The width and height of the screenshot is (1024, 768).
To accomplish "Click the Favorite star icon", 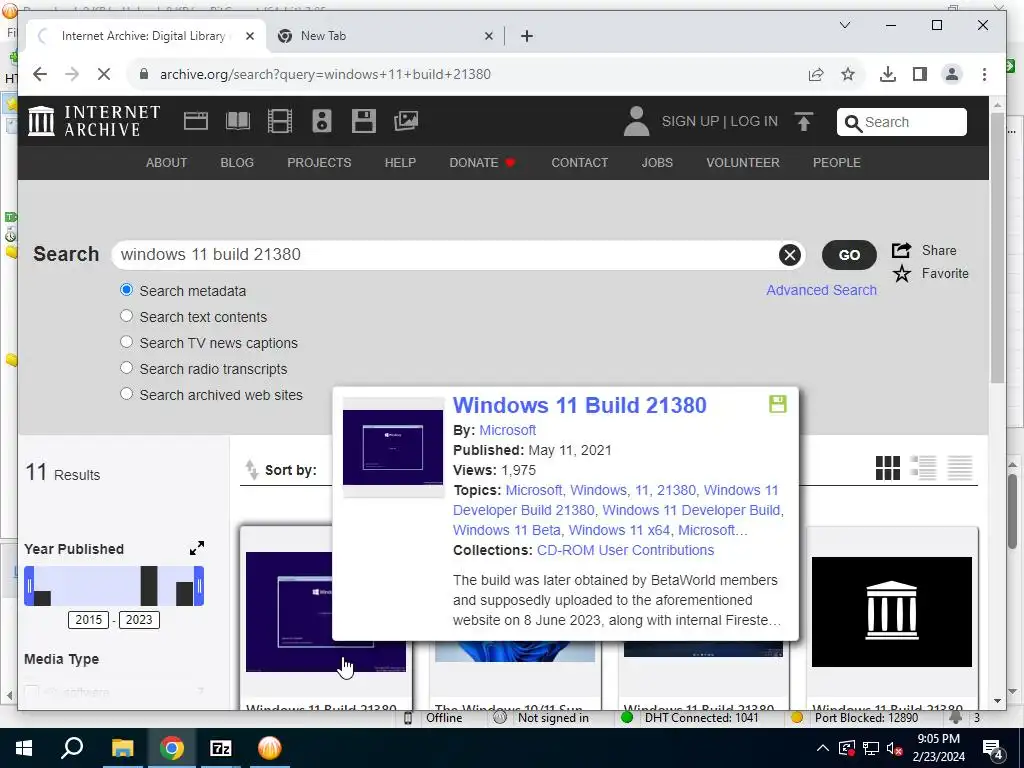I will (x=902, y=274).
